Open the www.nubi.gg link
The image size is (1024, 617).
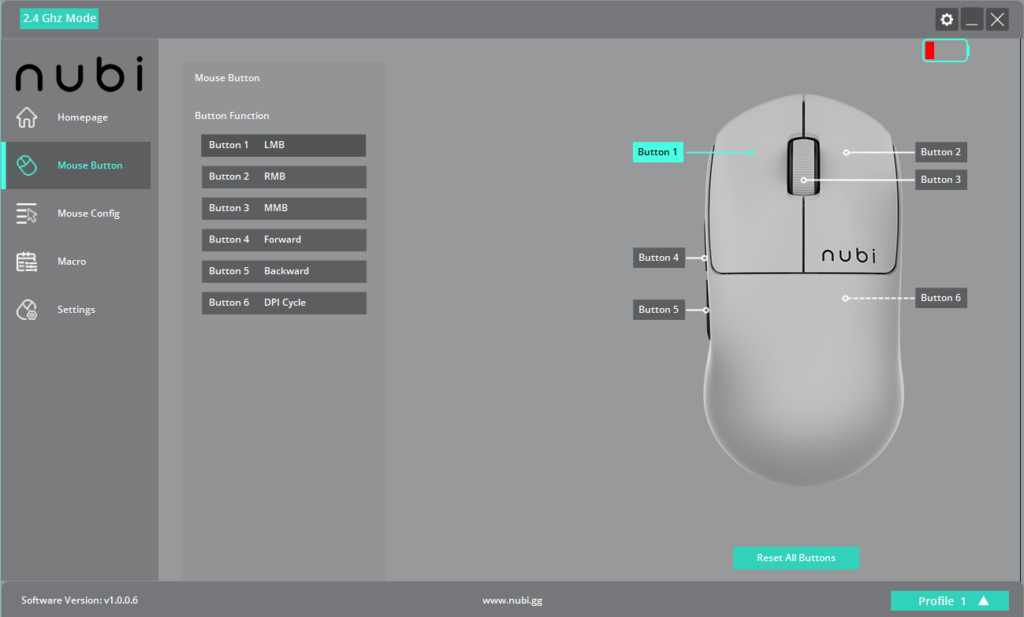pos(512,601)
